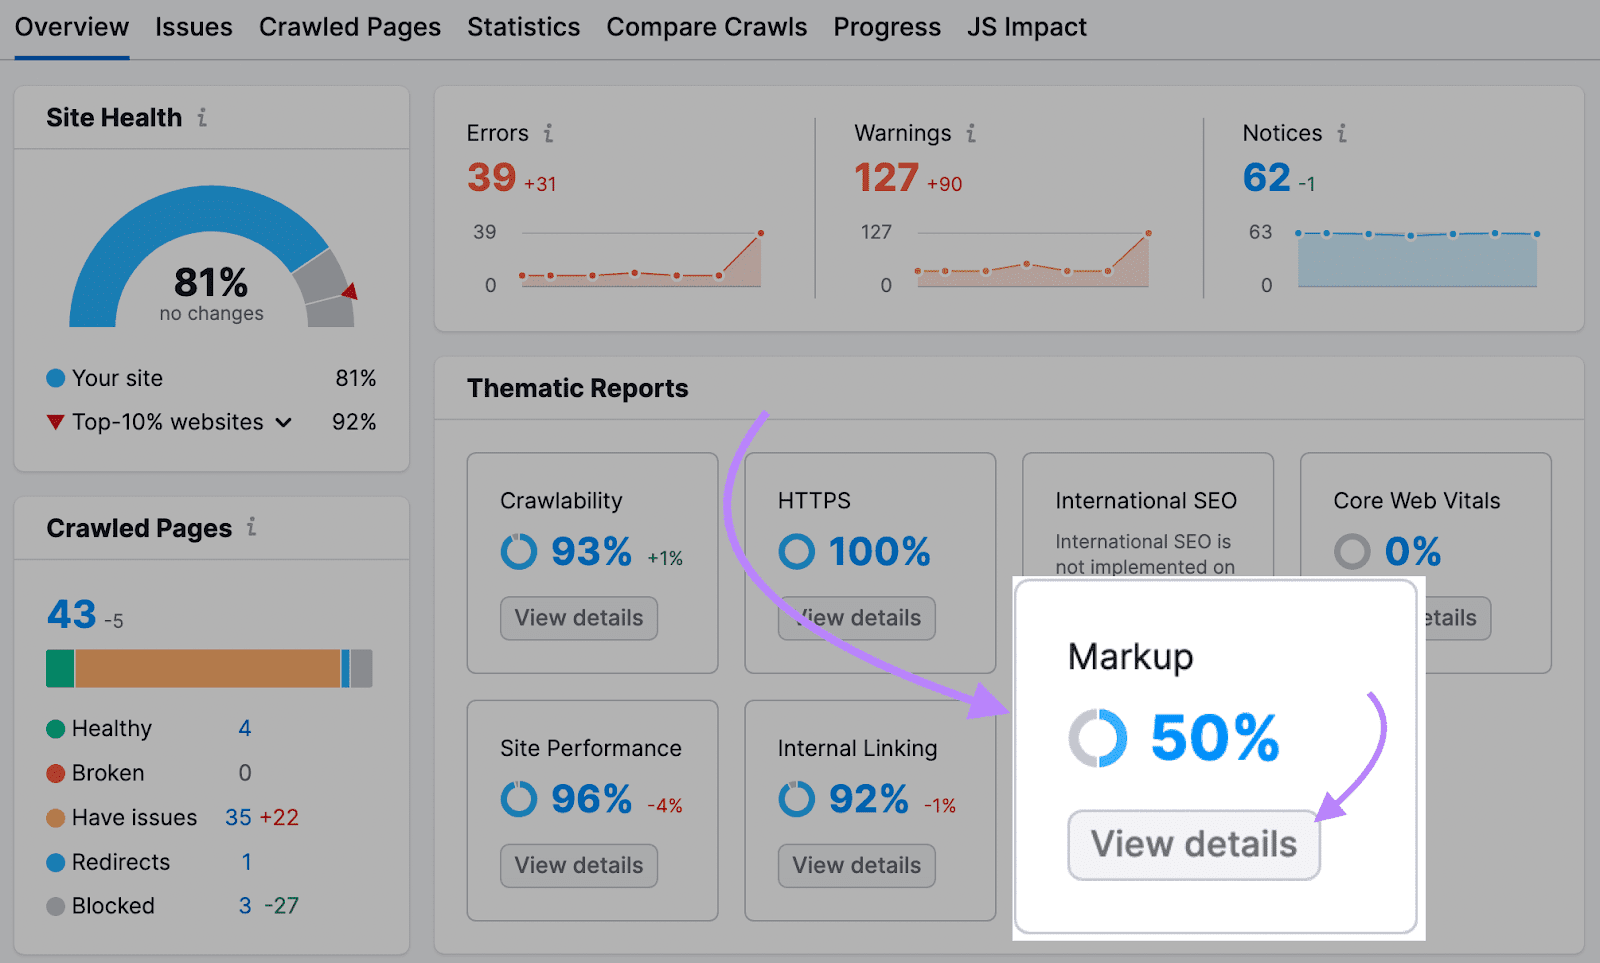The image size is (1600, 963).
Task: Click the Crawled Pages info icon
Action: [253, 528]
